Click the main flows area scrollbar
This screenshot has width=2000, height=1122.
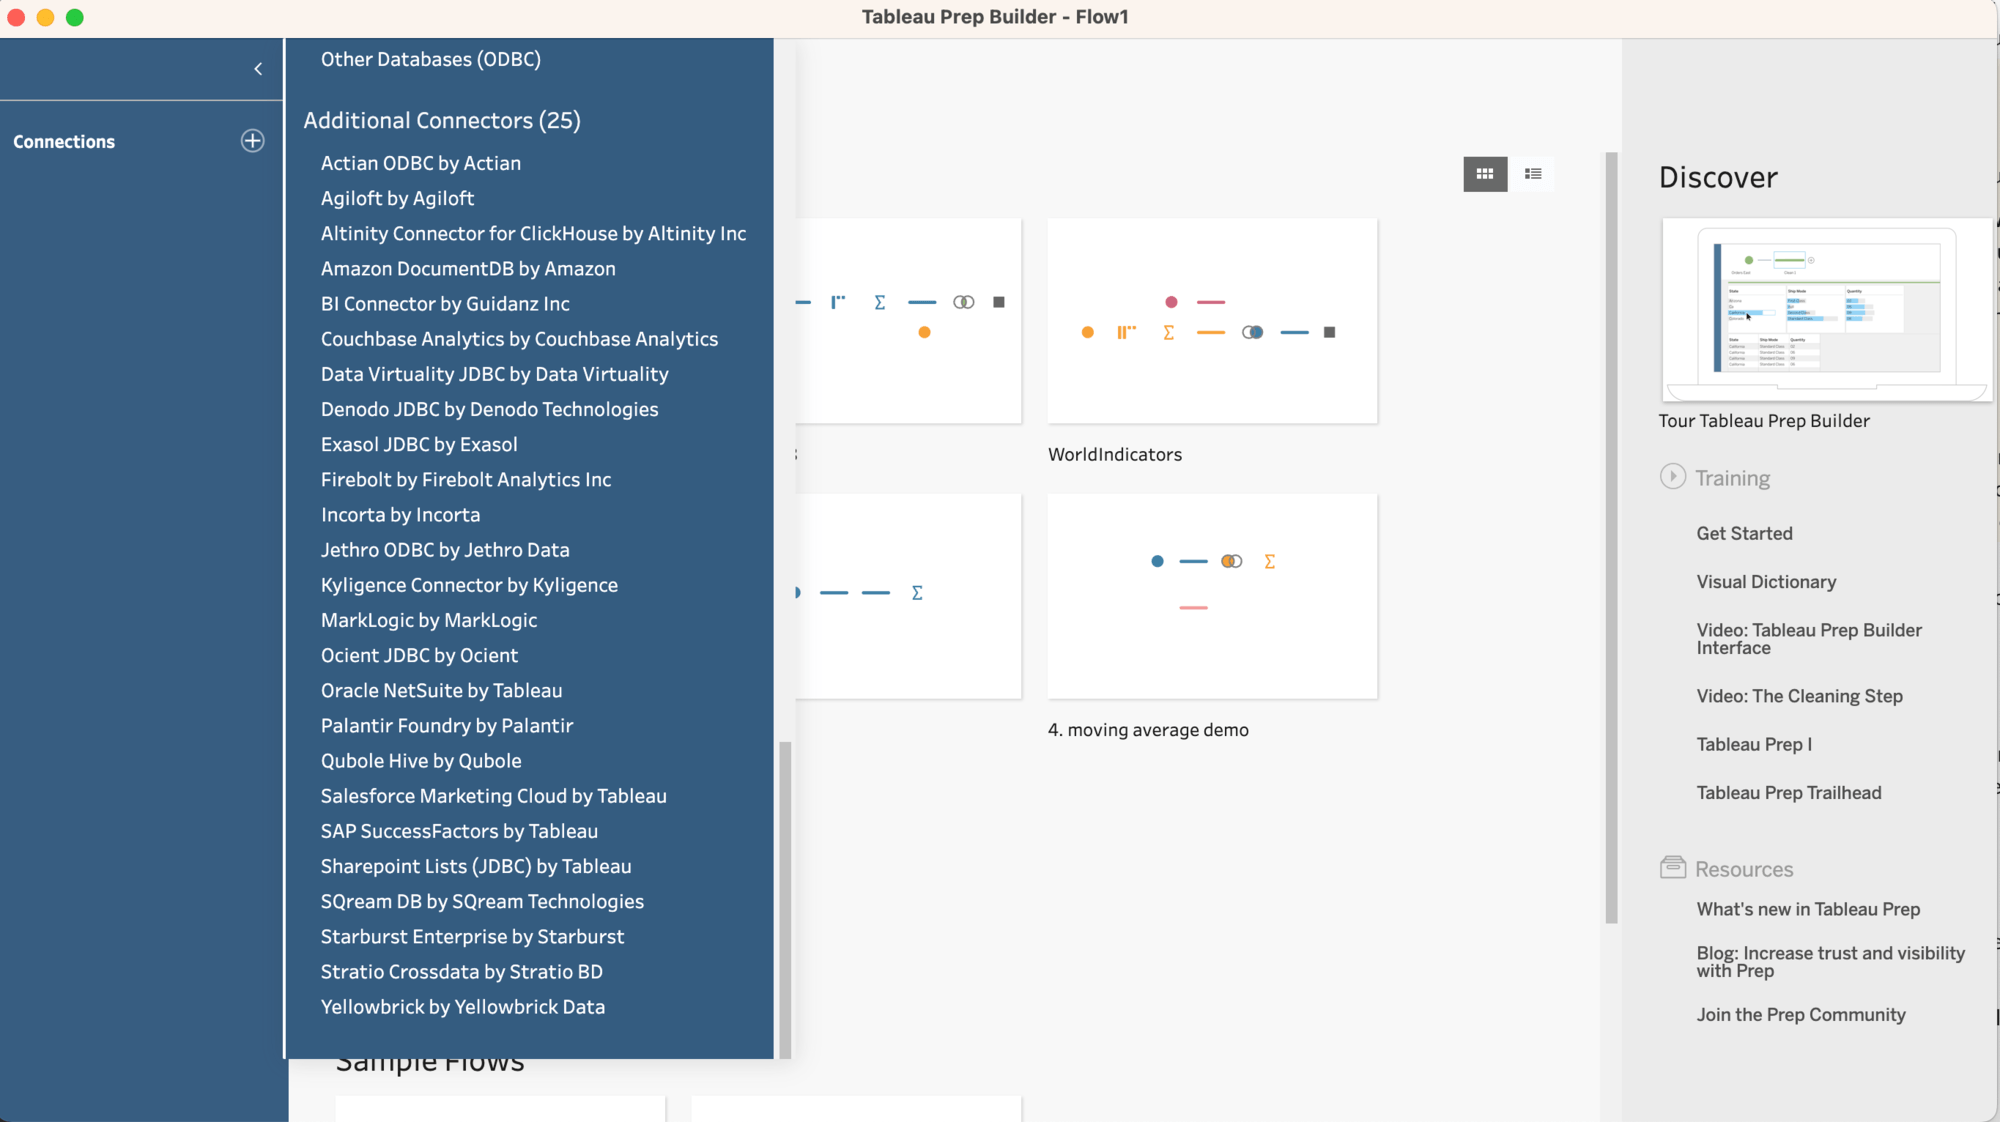(x=1611, y=537)
